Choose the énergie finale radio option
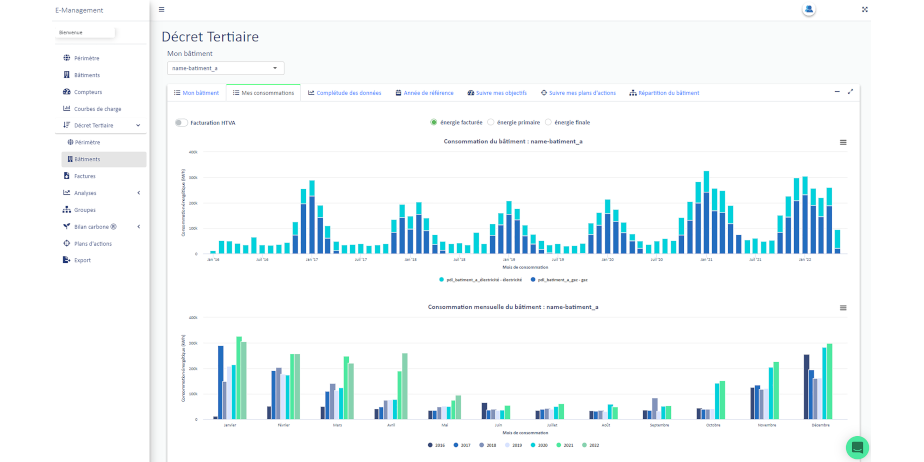The width and height of the screenshot is (924, 462). pos(548,122)
